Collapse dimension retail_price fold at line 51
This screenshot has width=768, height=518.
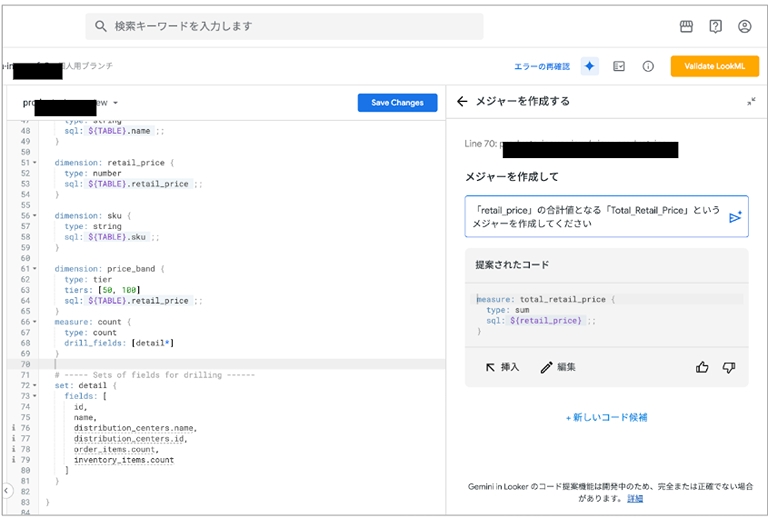tap(35, 161)
